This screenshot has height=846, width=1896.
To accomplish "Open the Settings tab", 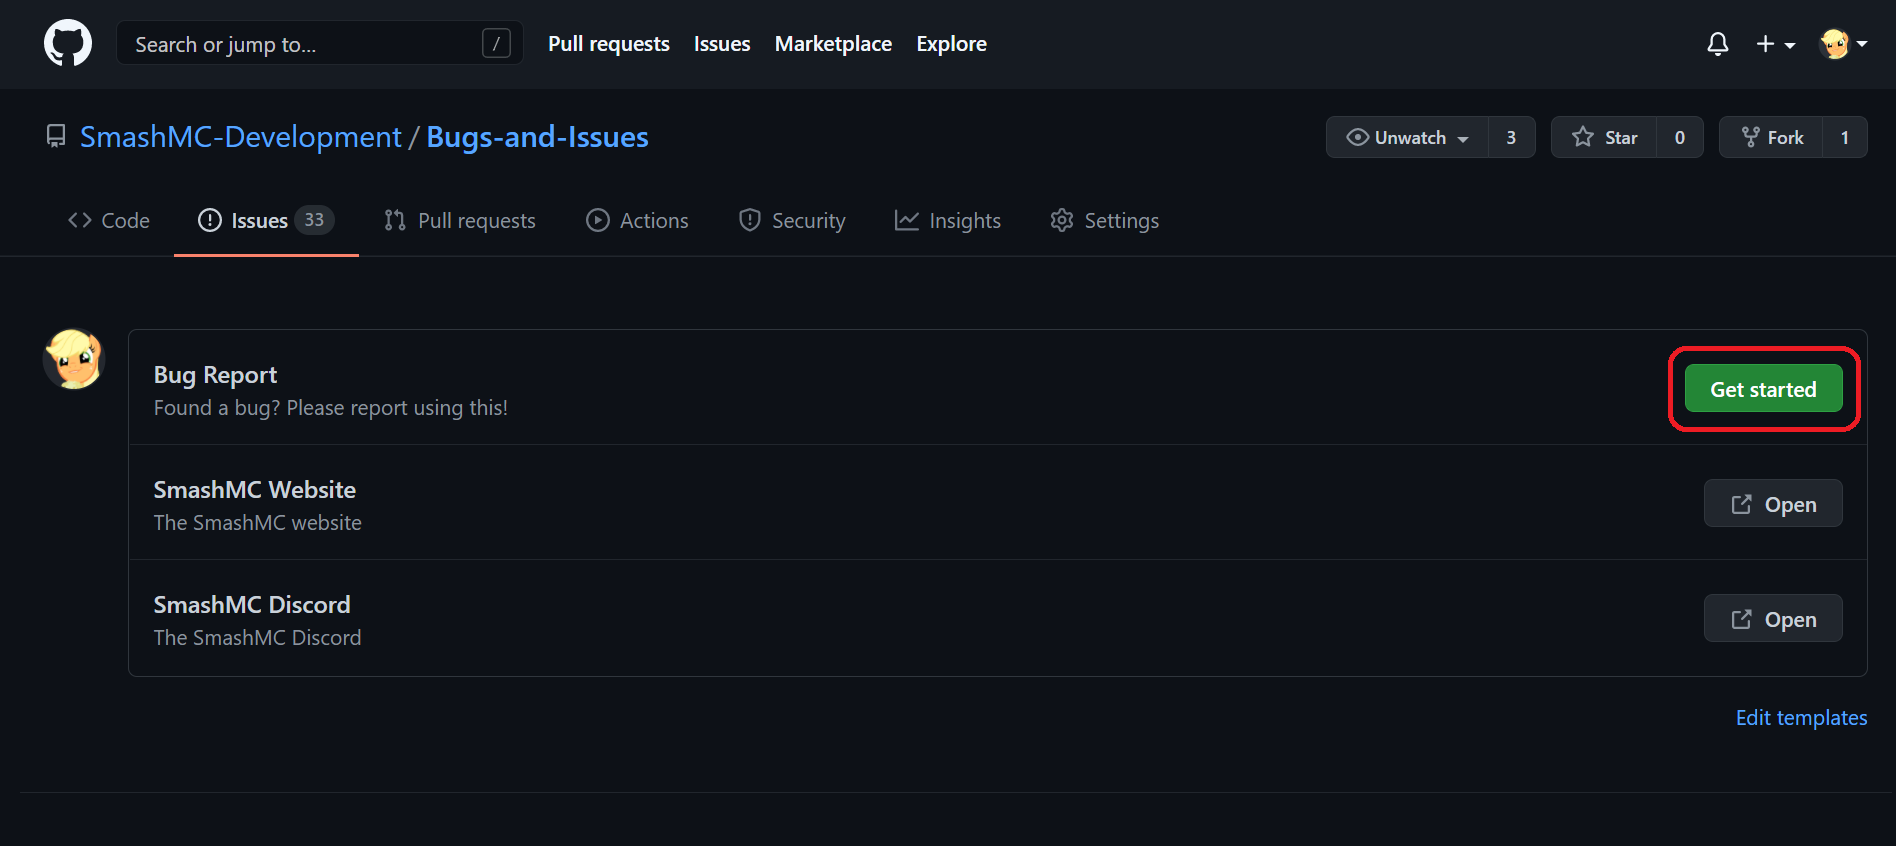I will (x=1105, y=220).
